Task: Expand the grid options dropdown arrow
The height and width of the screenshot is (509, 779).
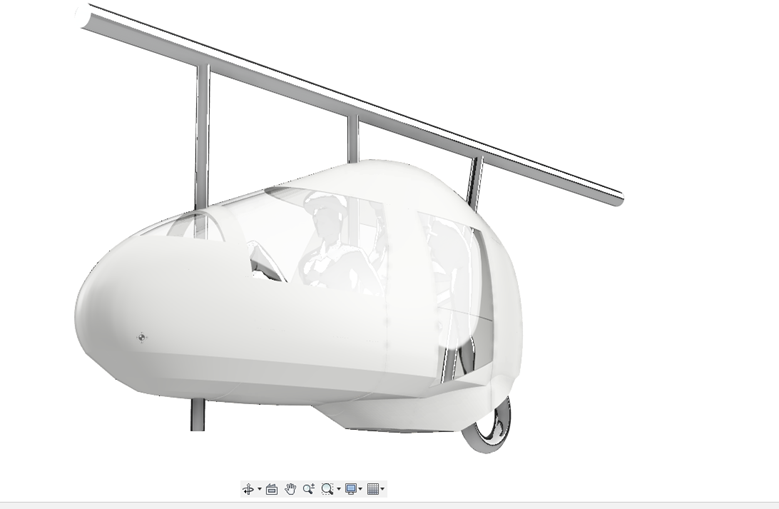Action: click(x=383, y=490)
